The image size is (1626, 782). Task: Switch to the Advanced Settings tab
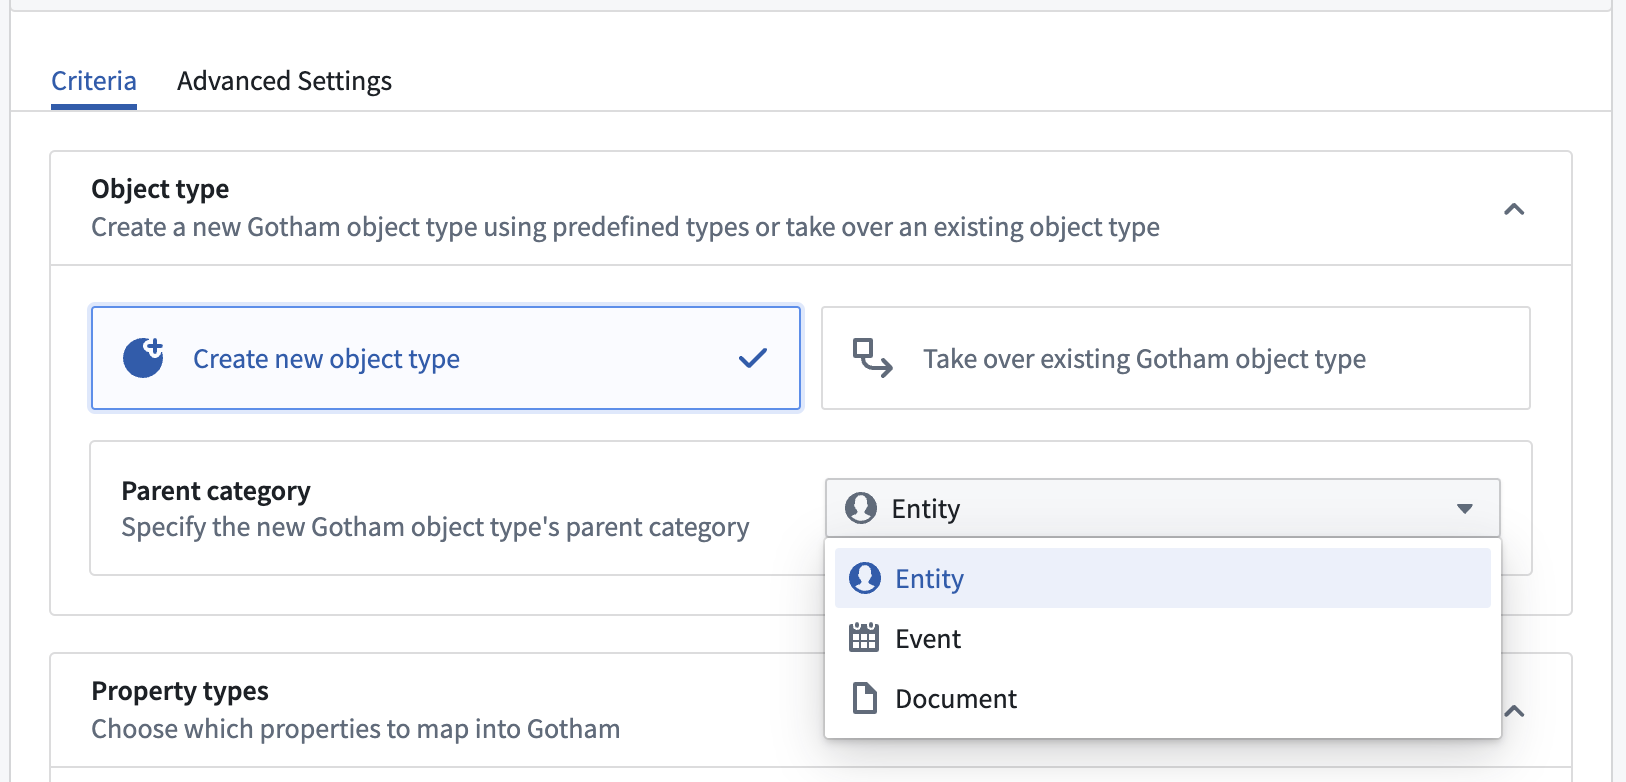click(x=285, y=81)
